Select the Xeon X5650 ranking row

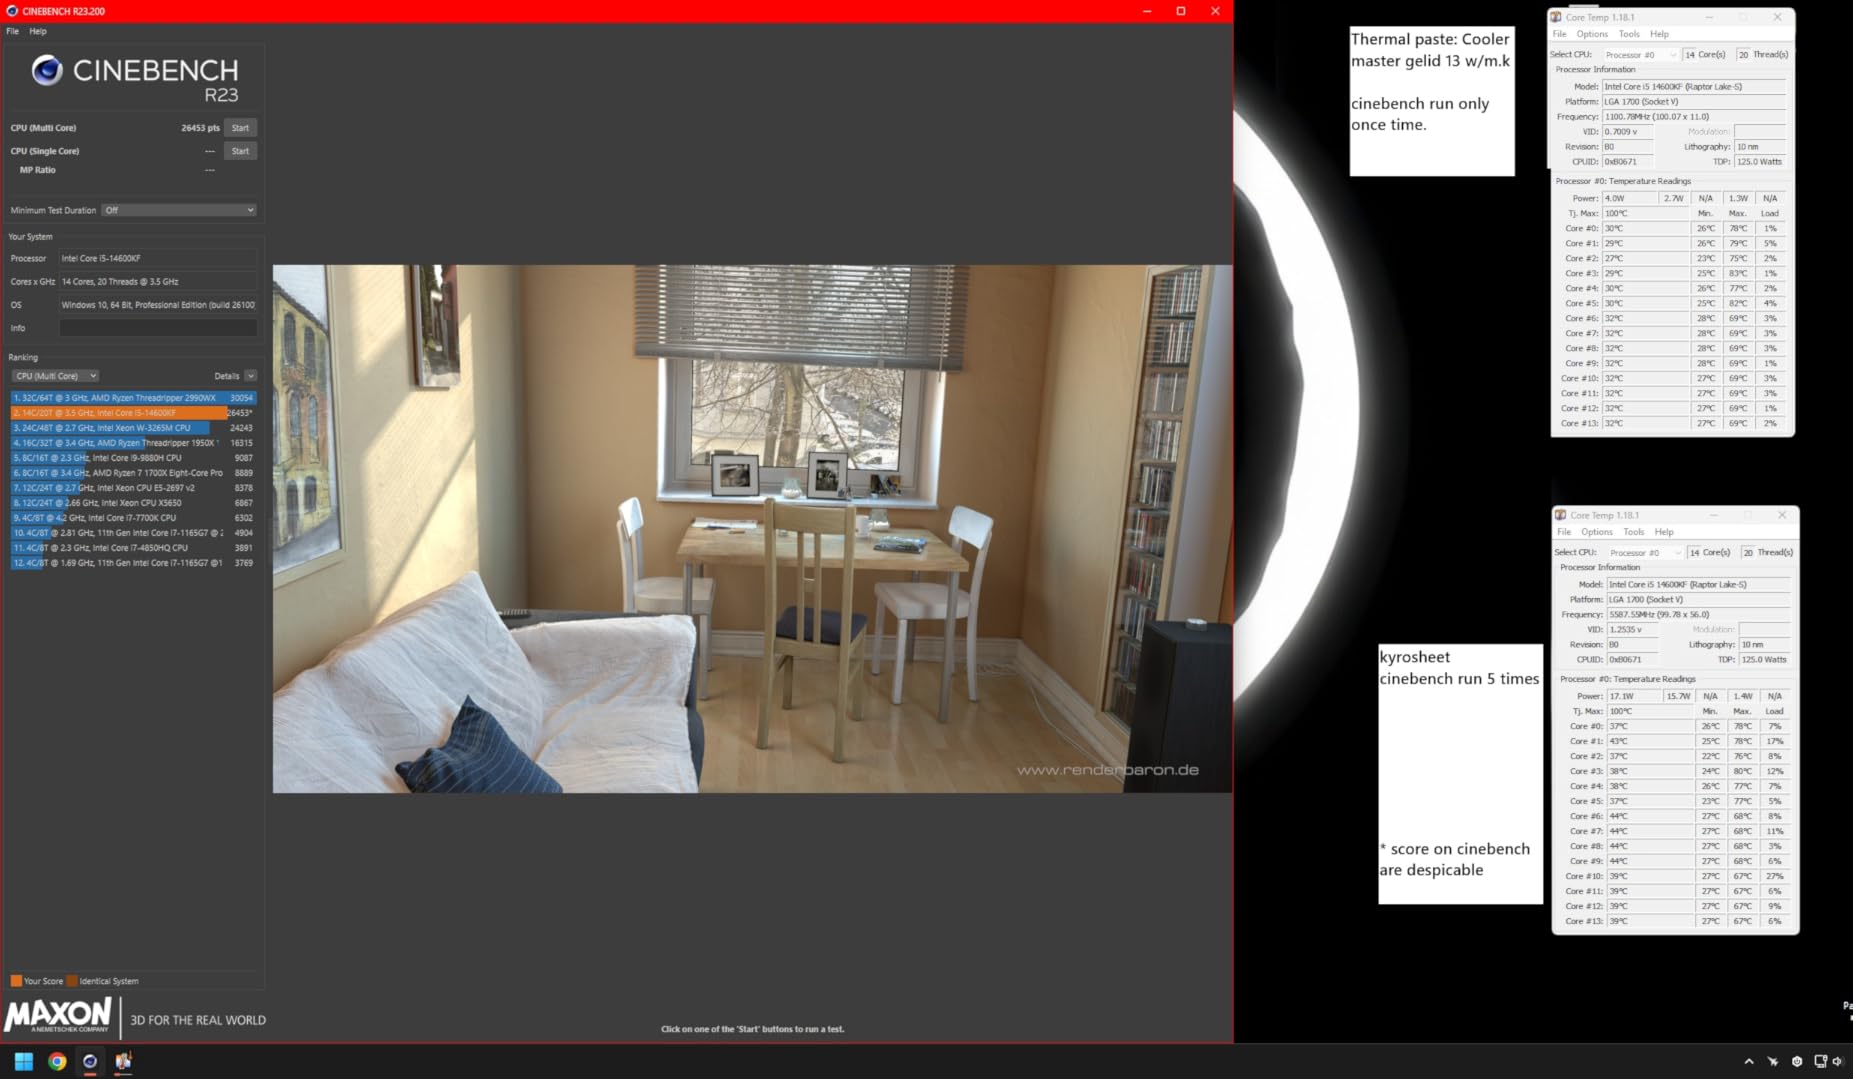[x=133, y=503]
